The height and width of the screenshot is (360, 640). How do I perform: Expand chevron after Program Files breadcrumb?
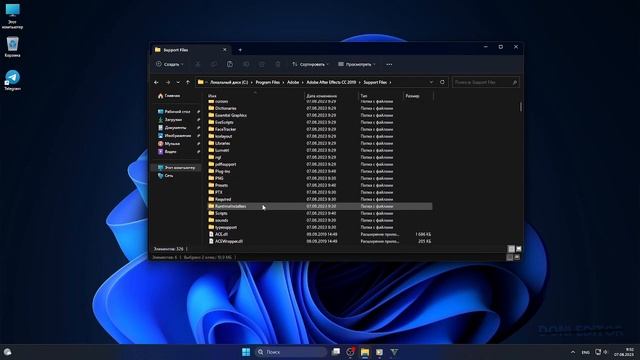click(x=284, y=82)
